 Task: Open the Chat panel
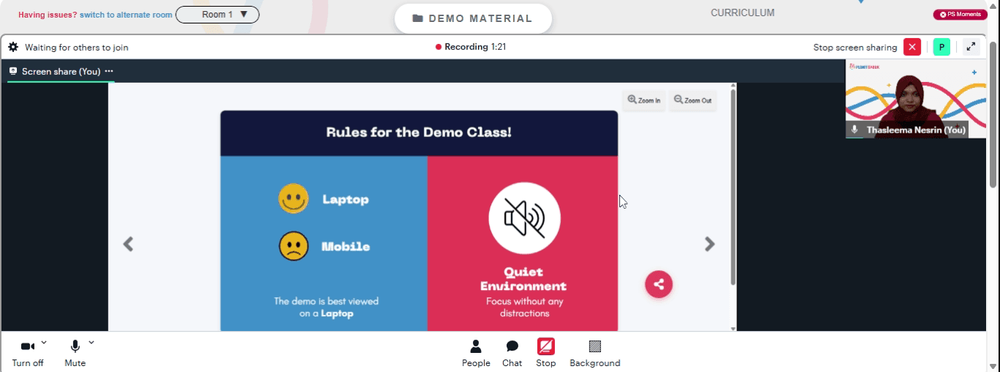tap(512, 353)
